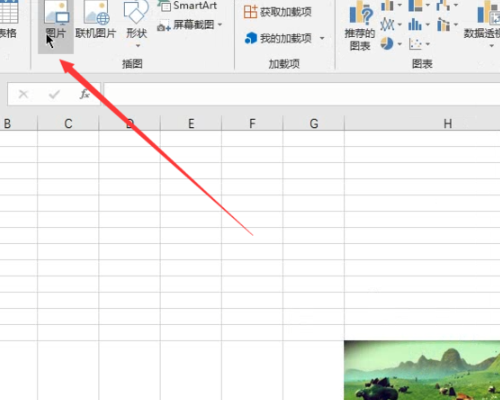The height and width of the screenshot is (400, 500).
Task: Expand the arrow under 形状
Action: [137, 46]
